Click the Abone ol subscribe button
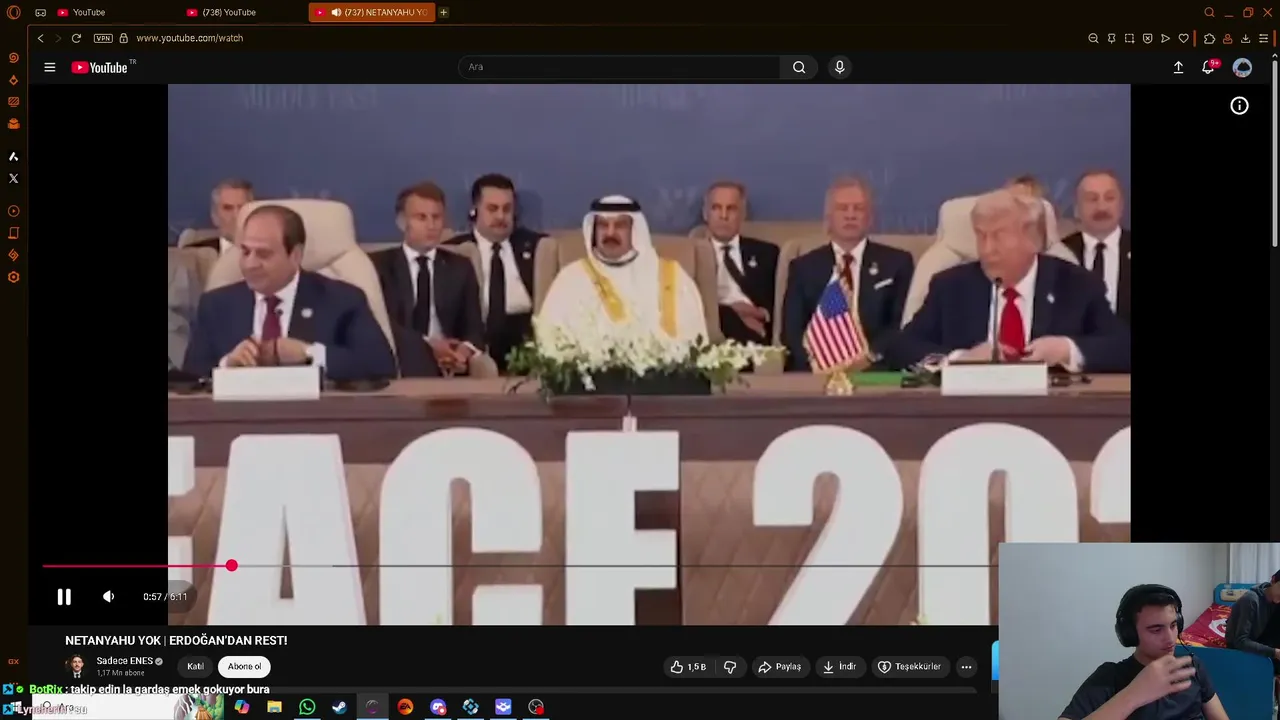Screen dimensions: 1280x720 244,667
